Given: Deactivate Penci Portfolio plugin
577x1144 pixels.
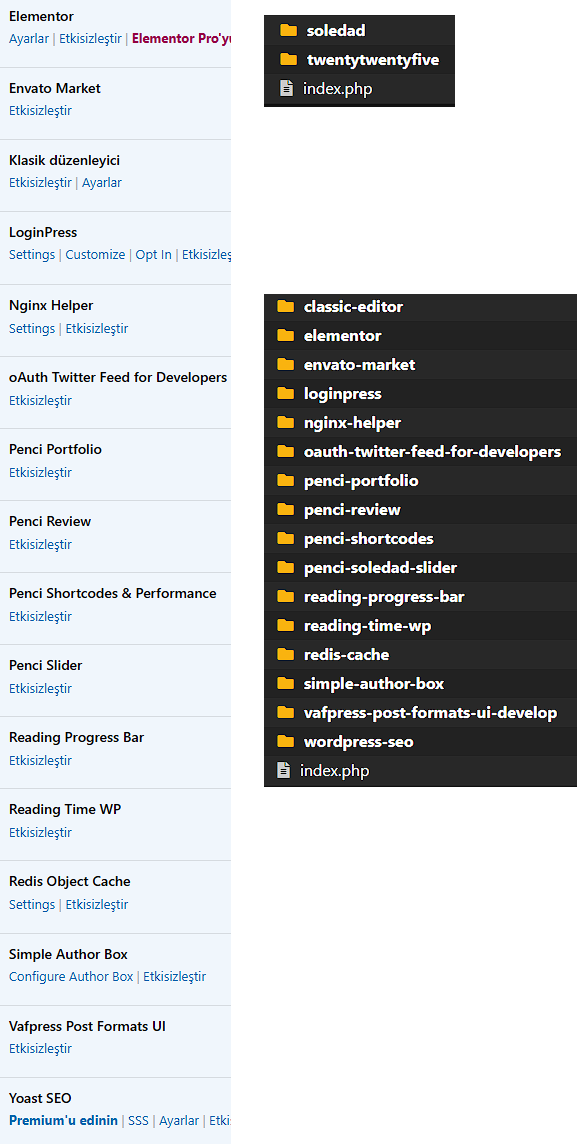Looking at the screenshot, I should click(x=40, y=473).
